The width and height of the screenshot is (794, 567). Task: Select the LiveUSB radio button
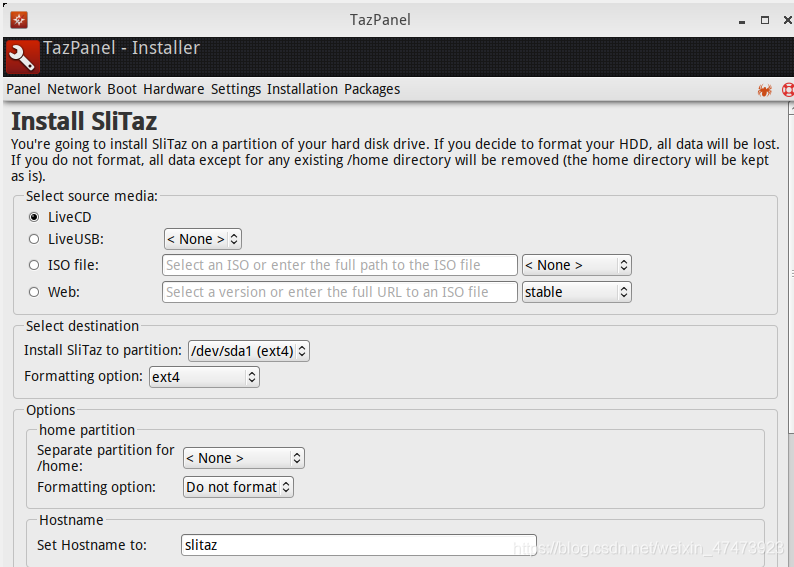34,239
